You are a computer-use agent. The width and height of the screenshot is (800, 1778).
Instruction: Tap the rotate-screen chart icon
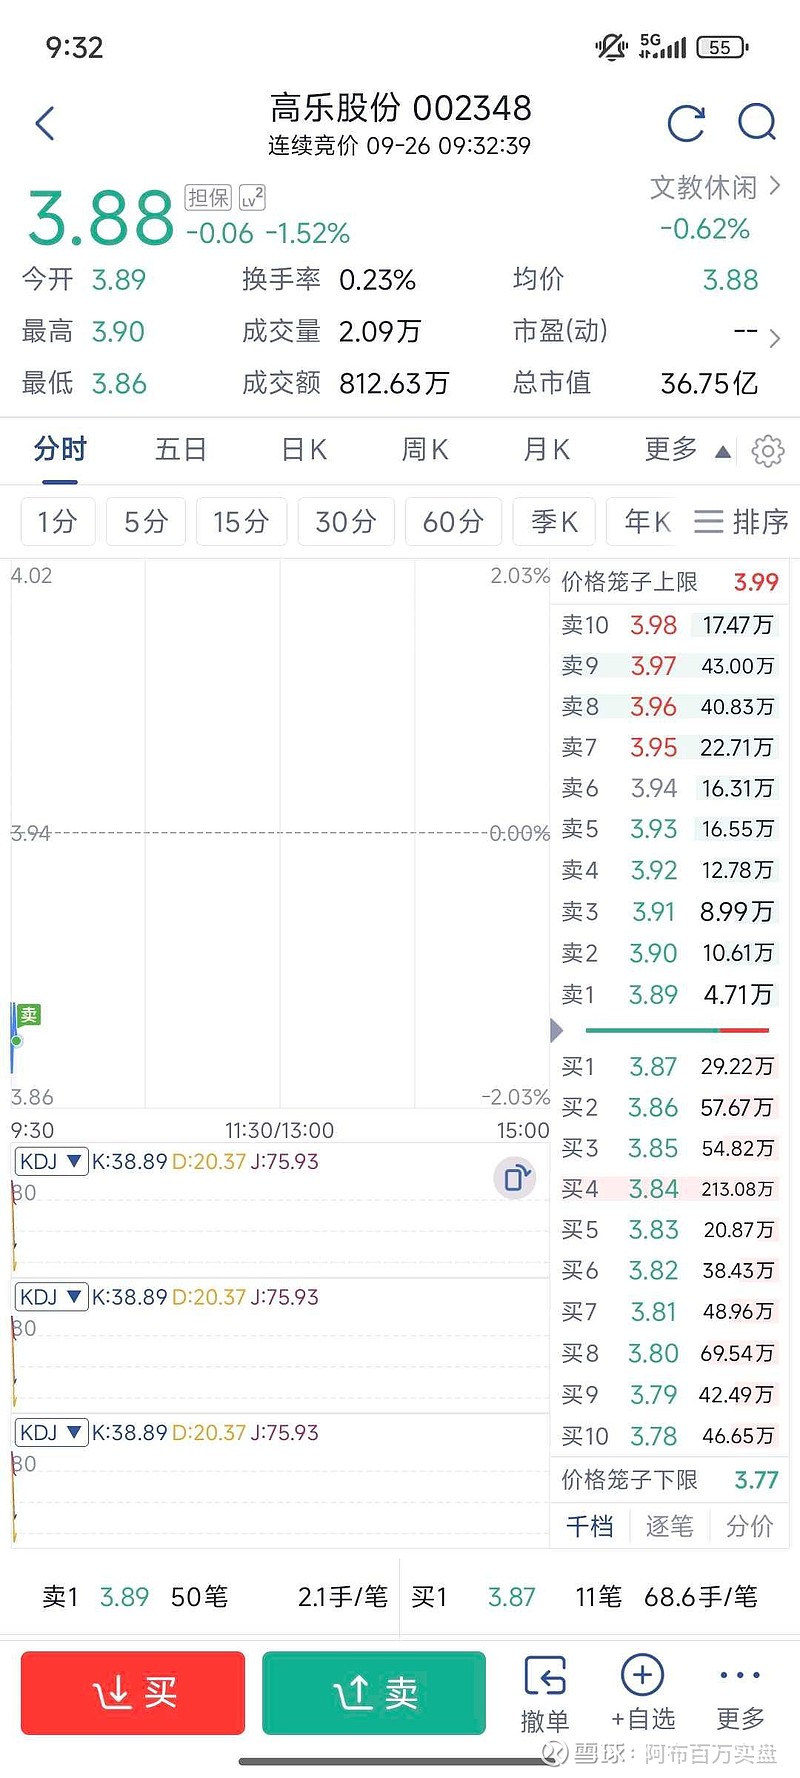coord(515,1178)
